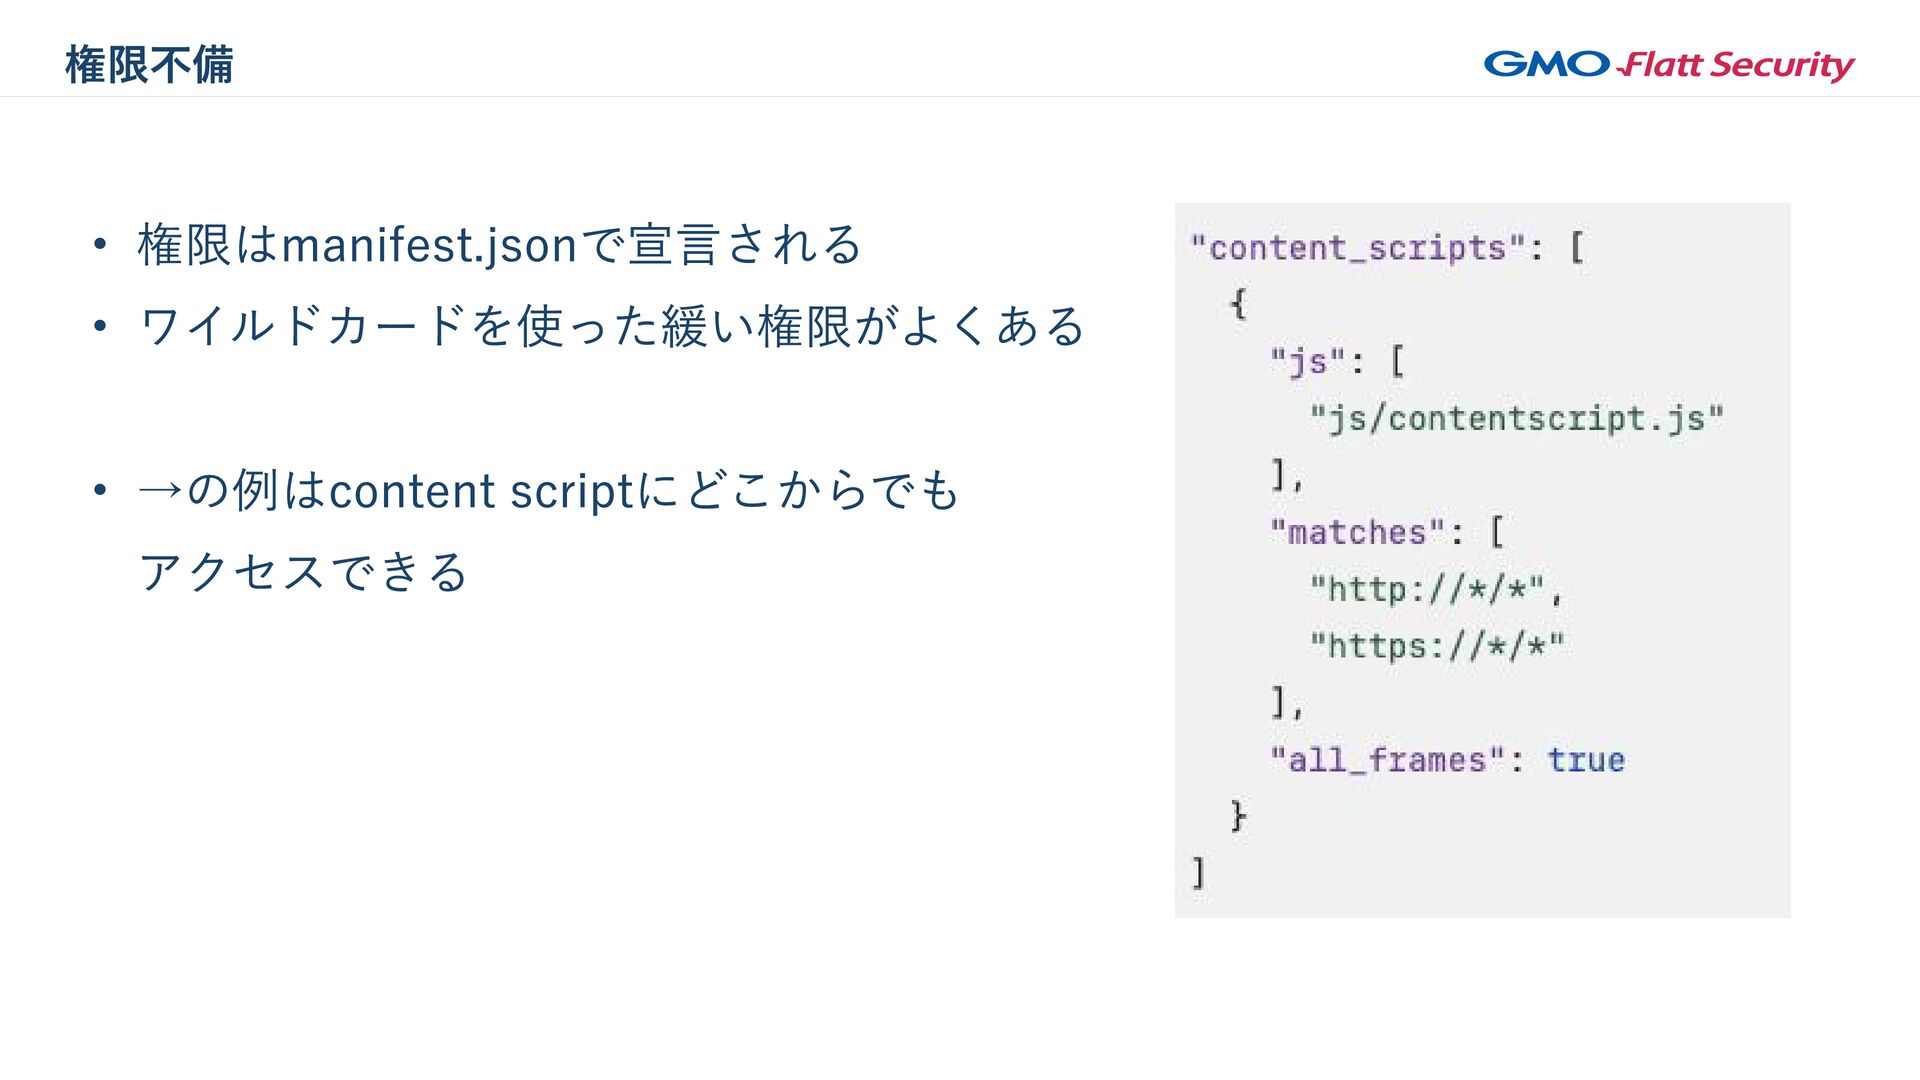Click the closing curly brace in code
The height and width of the screenshot is (1080, 1920).
click(x=1238, y=816)
